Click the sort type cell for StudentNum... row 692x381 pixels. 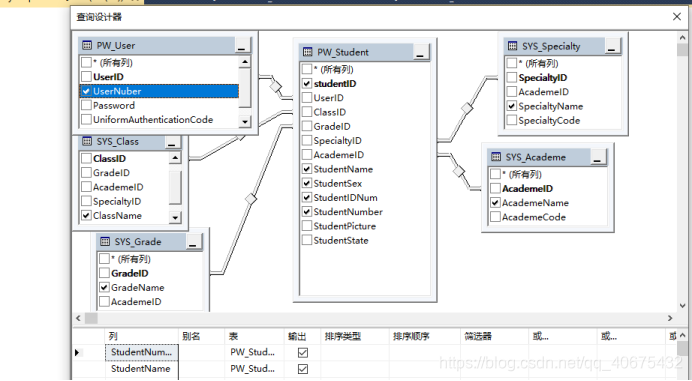tap(355, 352)
